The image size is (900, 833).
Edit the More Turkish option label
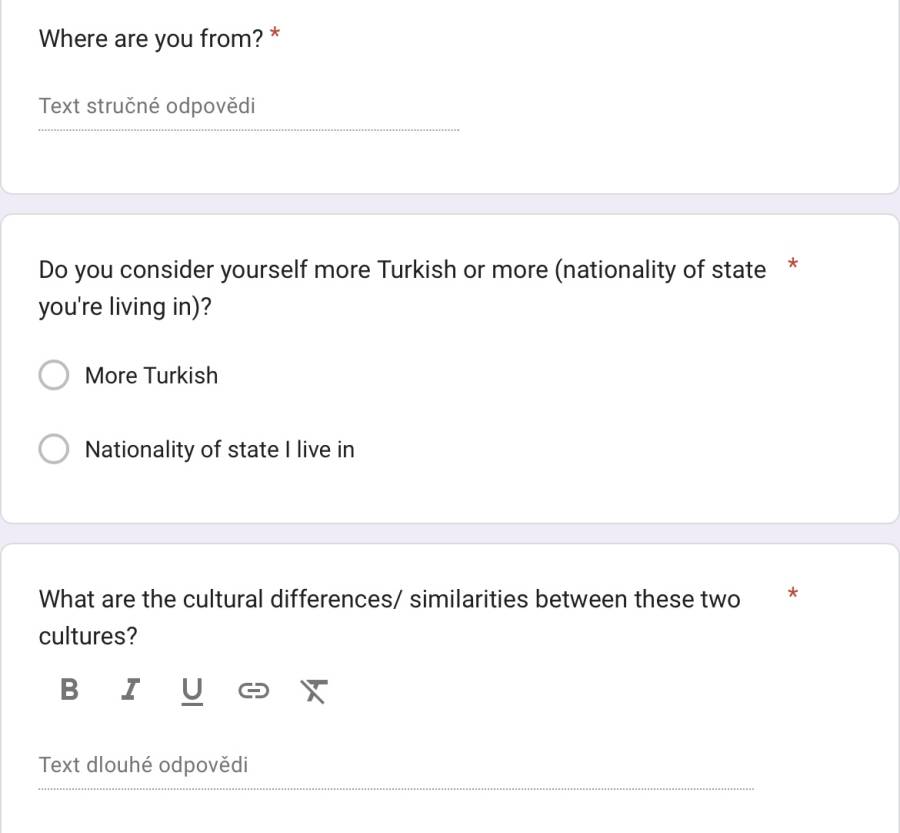(x=152, y=375)
